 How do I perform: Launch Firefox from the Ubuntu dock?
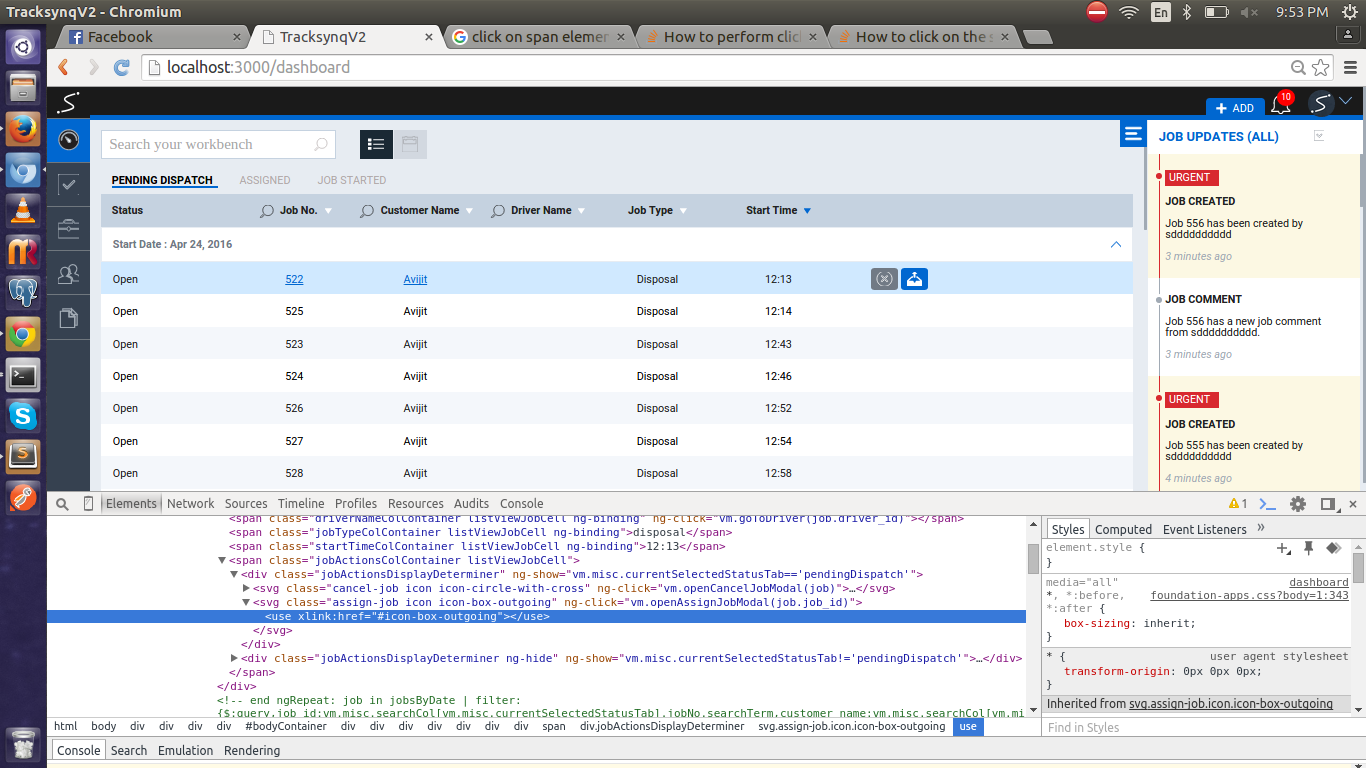coord(23,129)
